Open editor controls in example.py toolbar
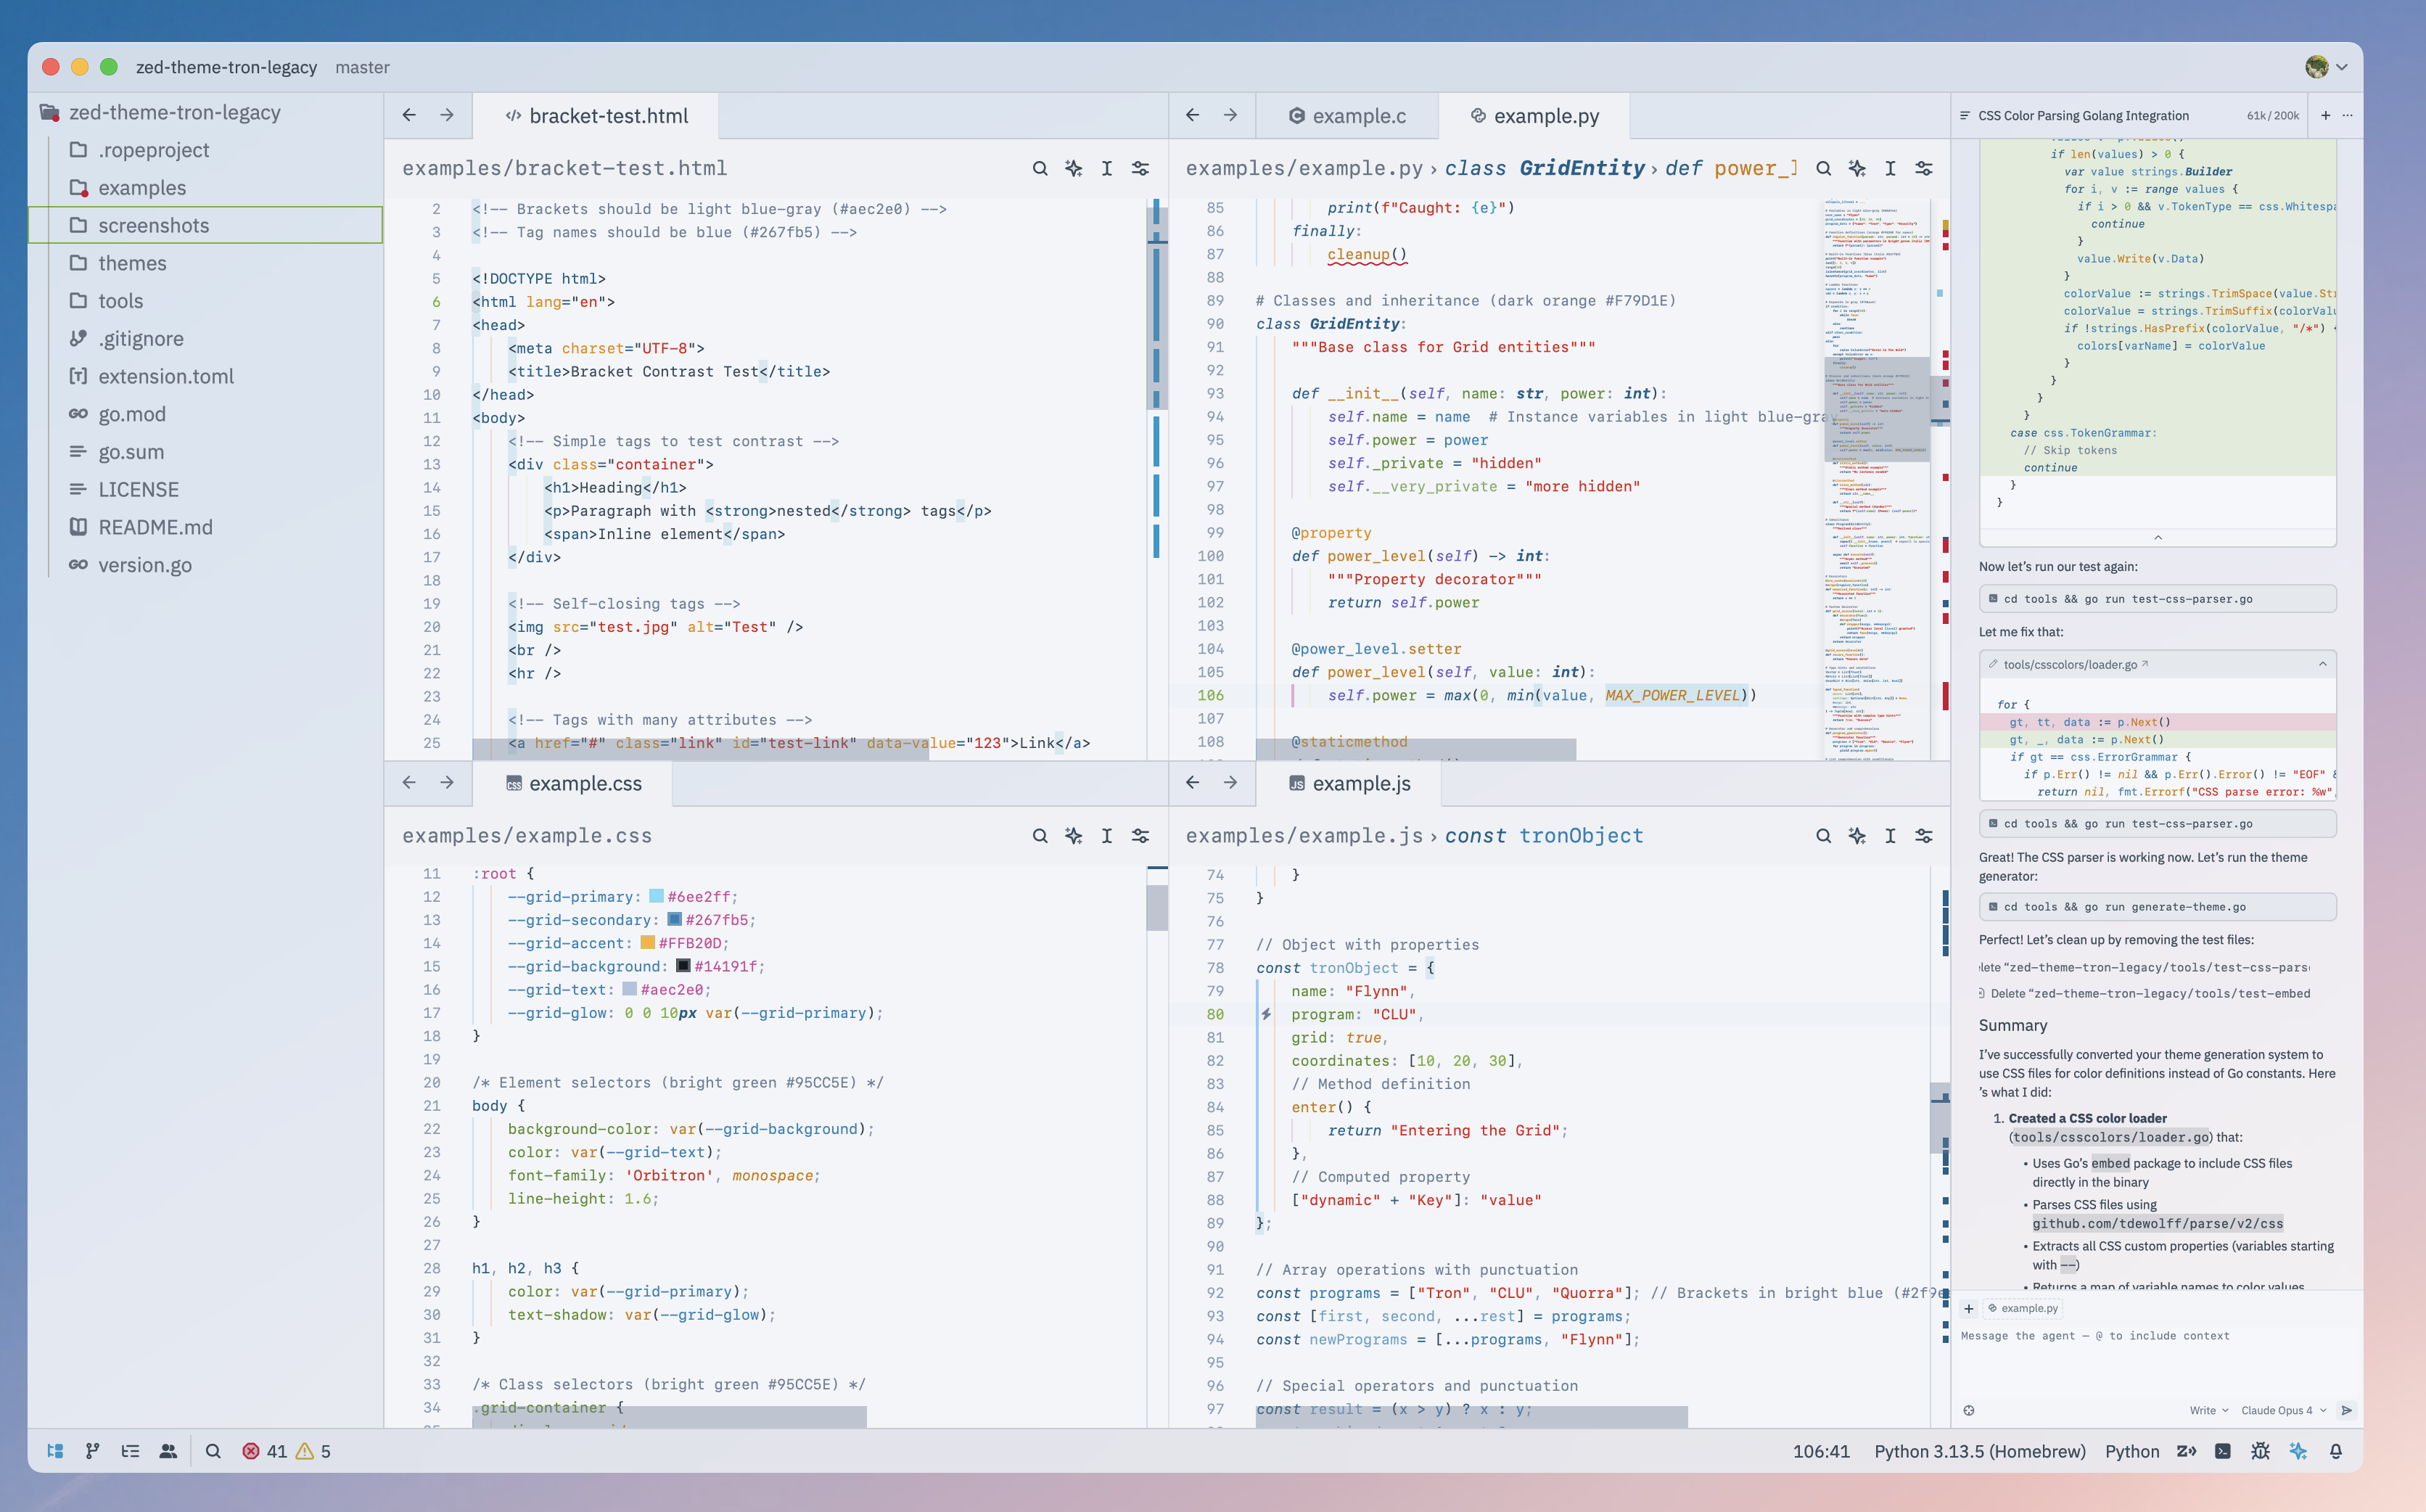The image size is (2426, 1512). pos(1924,168)
